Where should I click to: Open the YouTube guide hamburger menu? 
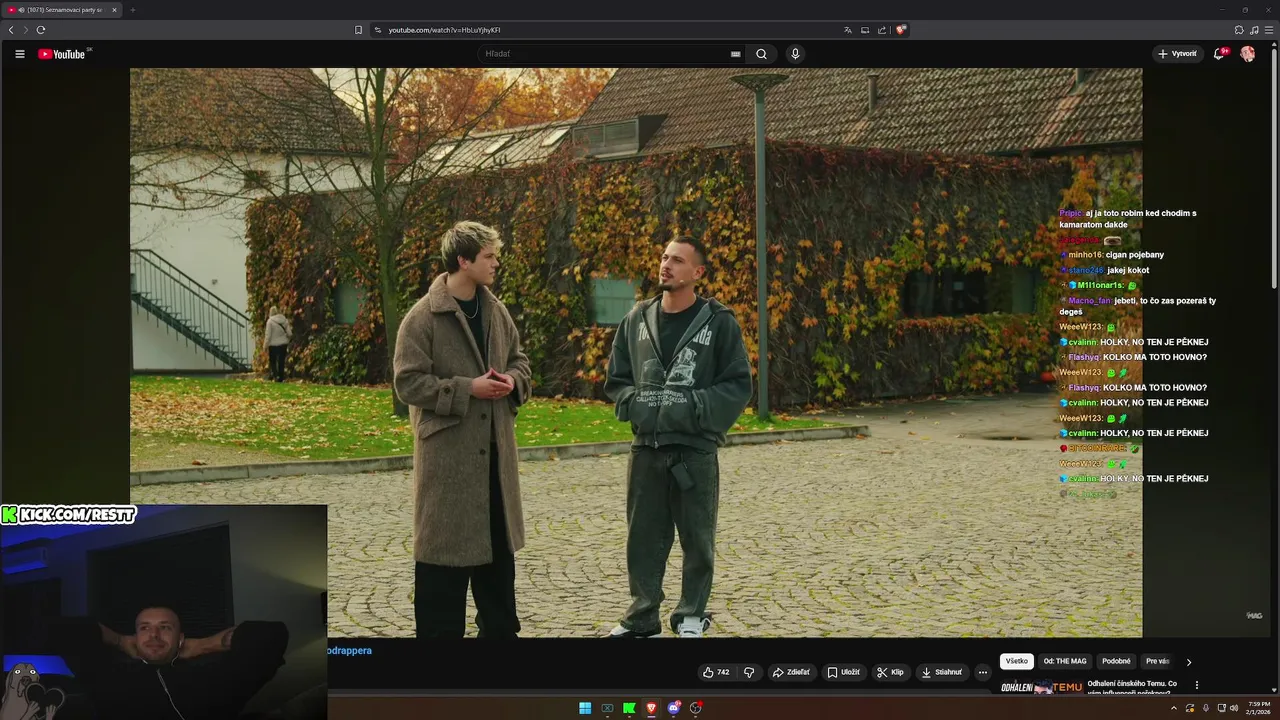19,54
